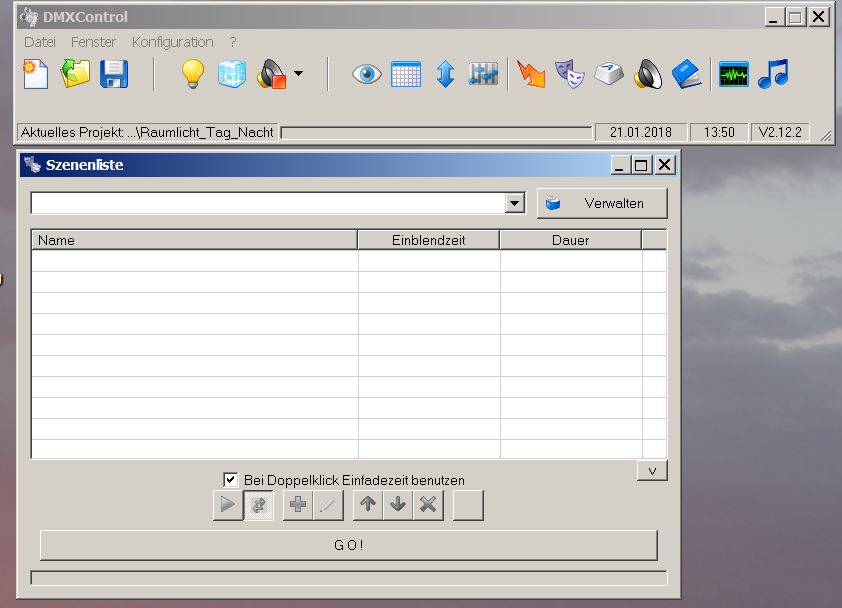Click the theater masks icon
The height and width of the screenshot is (608, 842).
pyautogui.click(x=570, y=75)
